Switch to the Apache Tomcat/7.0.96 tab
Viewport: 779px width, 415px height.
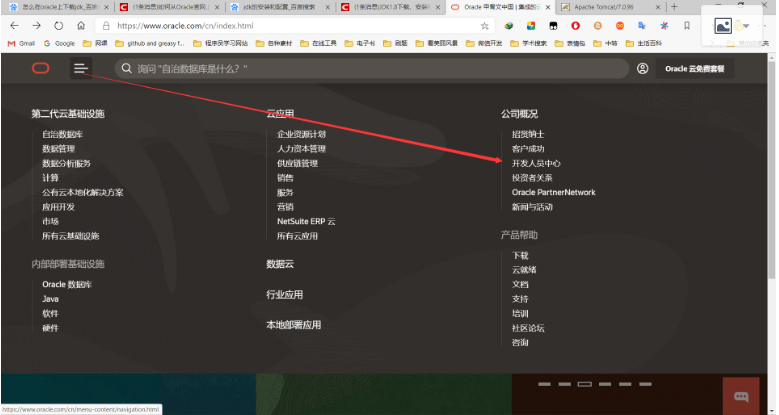611,7
